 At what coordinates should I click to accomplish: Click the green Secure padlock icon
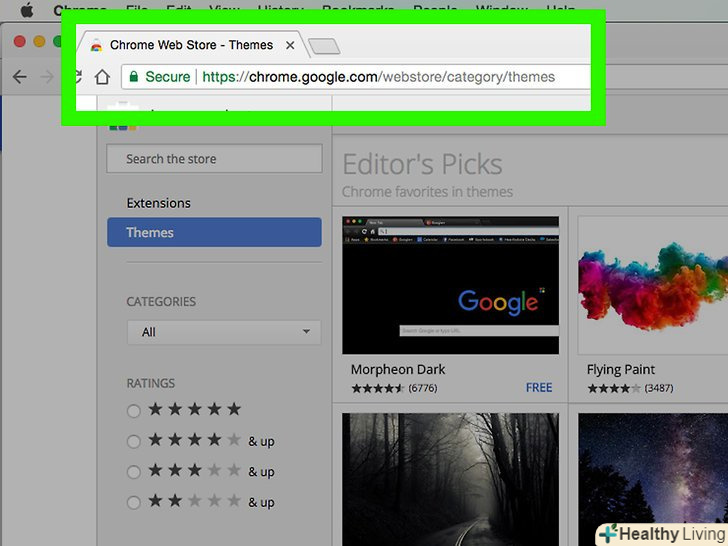click(134, 76)
